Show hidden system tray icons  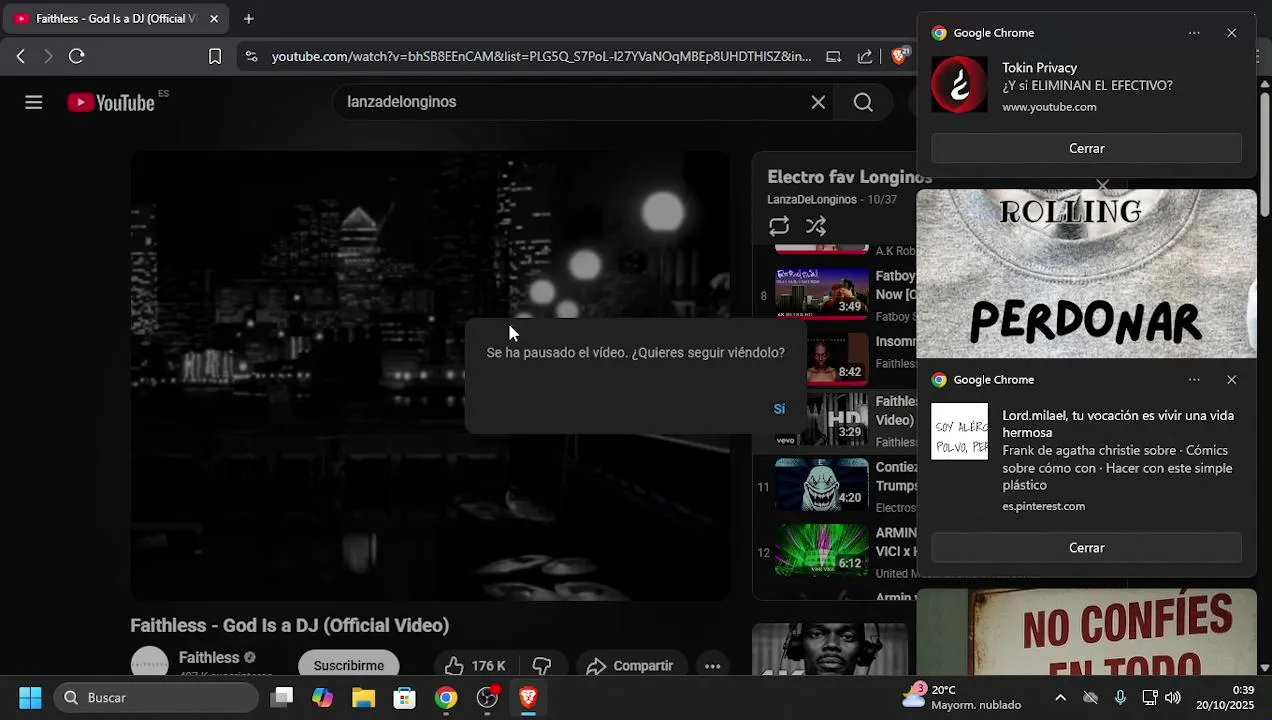1060,698
